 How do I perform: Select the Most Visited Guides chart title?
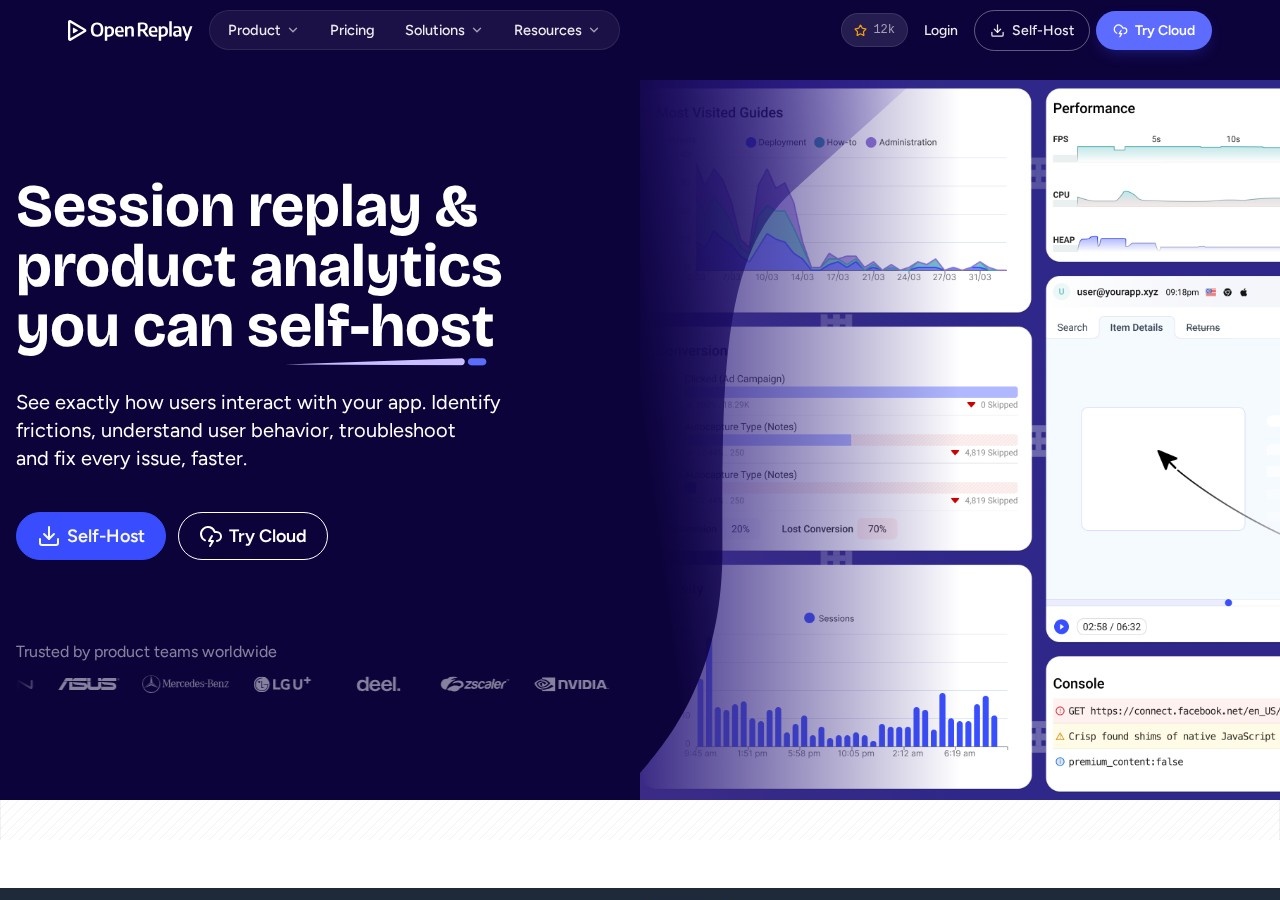pos(720,113)
